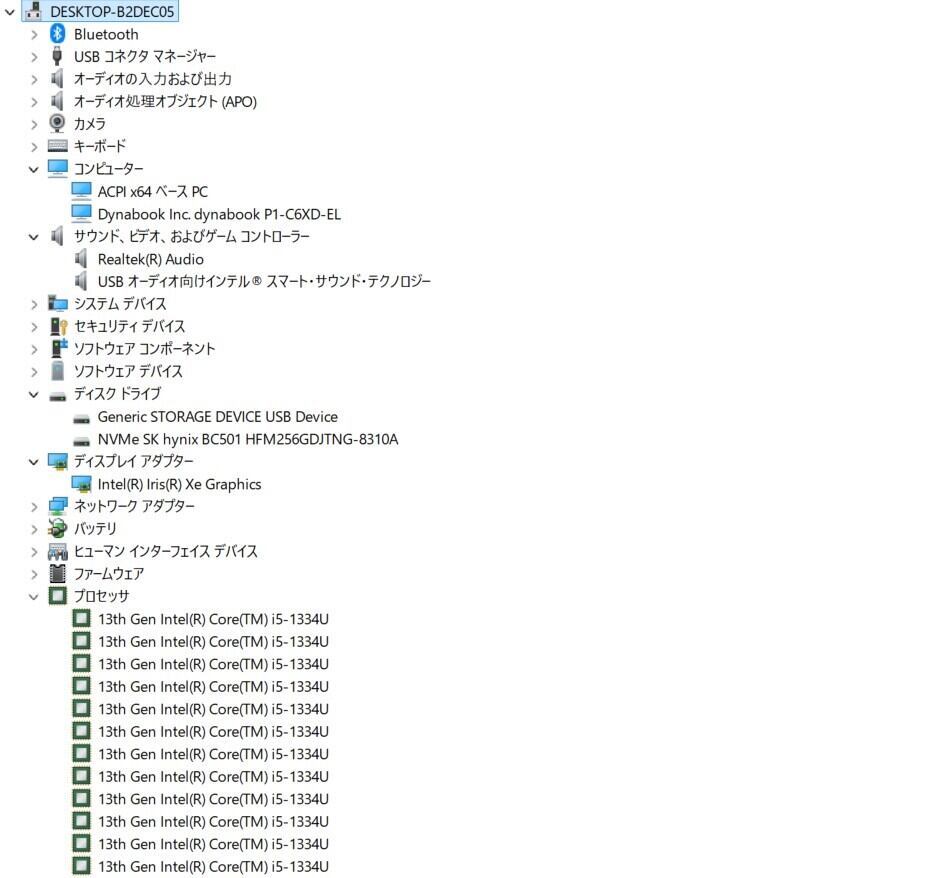The height and width of the screenshot is (878, 936).
Task: Click the コンピューター monitor icon
Action: point(57,168)
